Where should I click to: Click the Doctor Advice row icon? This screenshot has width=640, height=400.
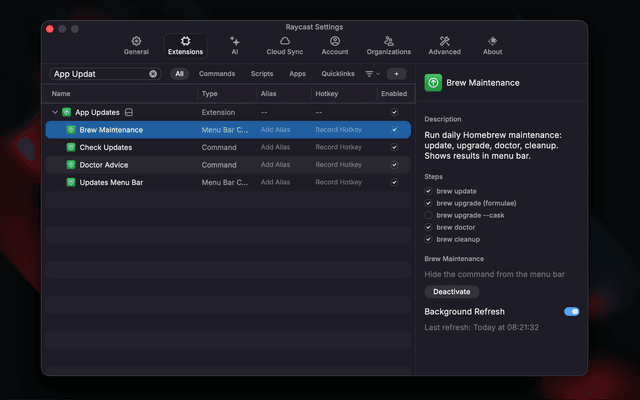pos(71,165)
